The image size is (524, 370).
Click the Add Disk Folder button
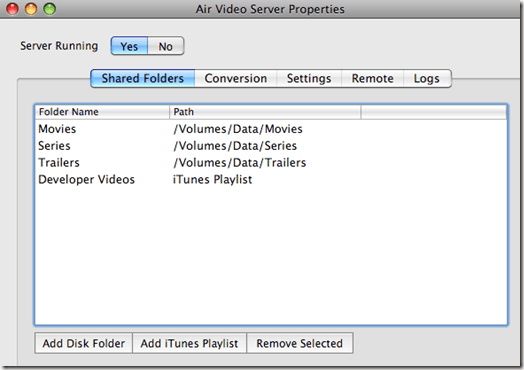[84, 343]
